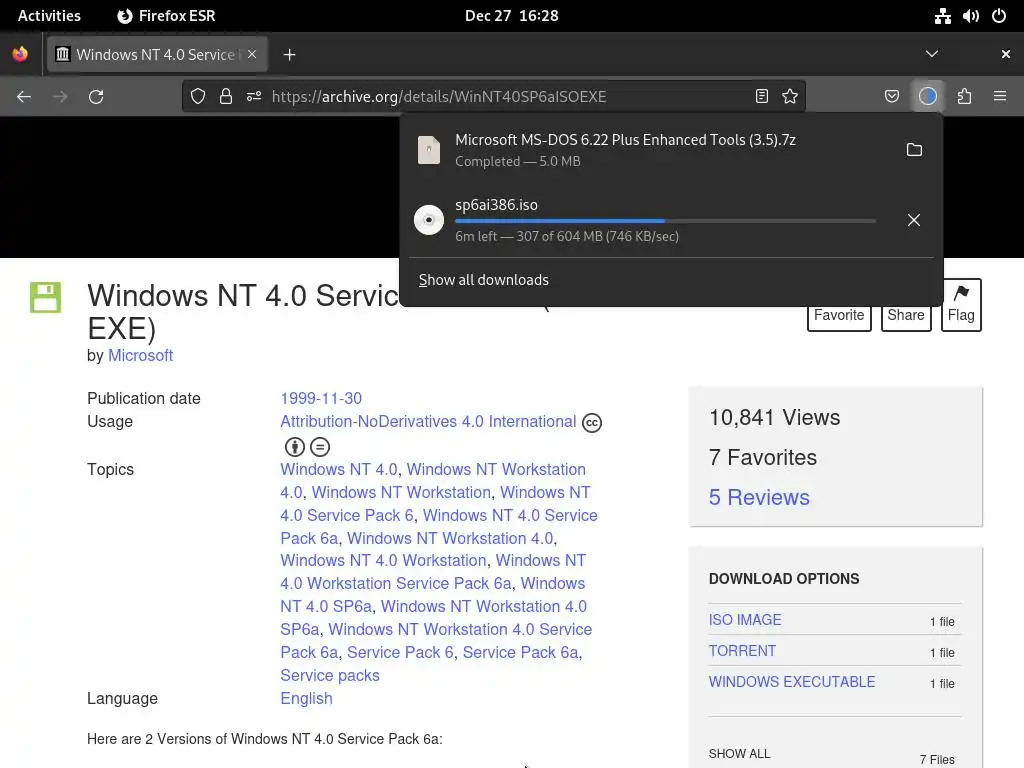Click the power icon in top bar
The width and height of the screenshot is (1024, 768).
[x=999, y=16]
